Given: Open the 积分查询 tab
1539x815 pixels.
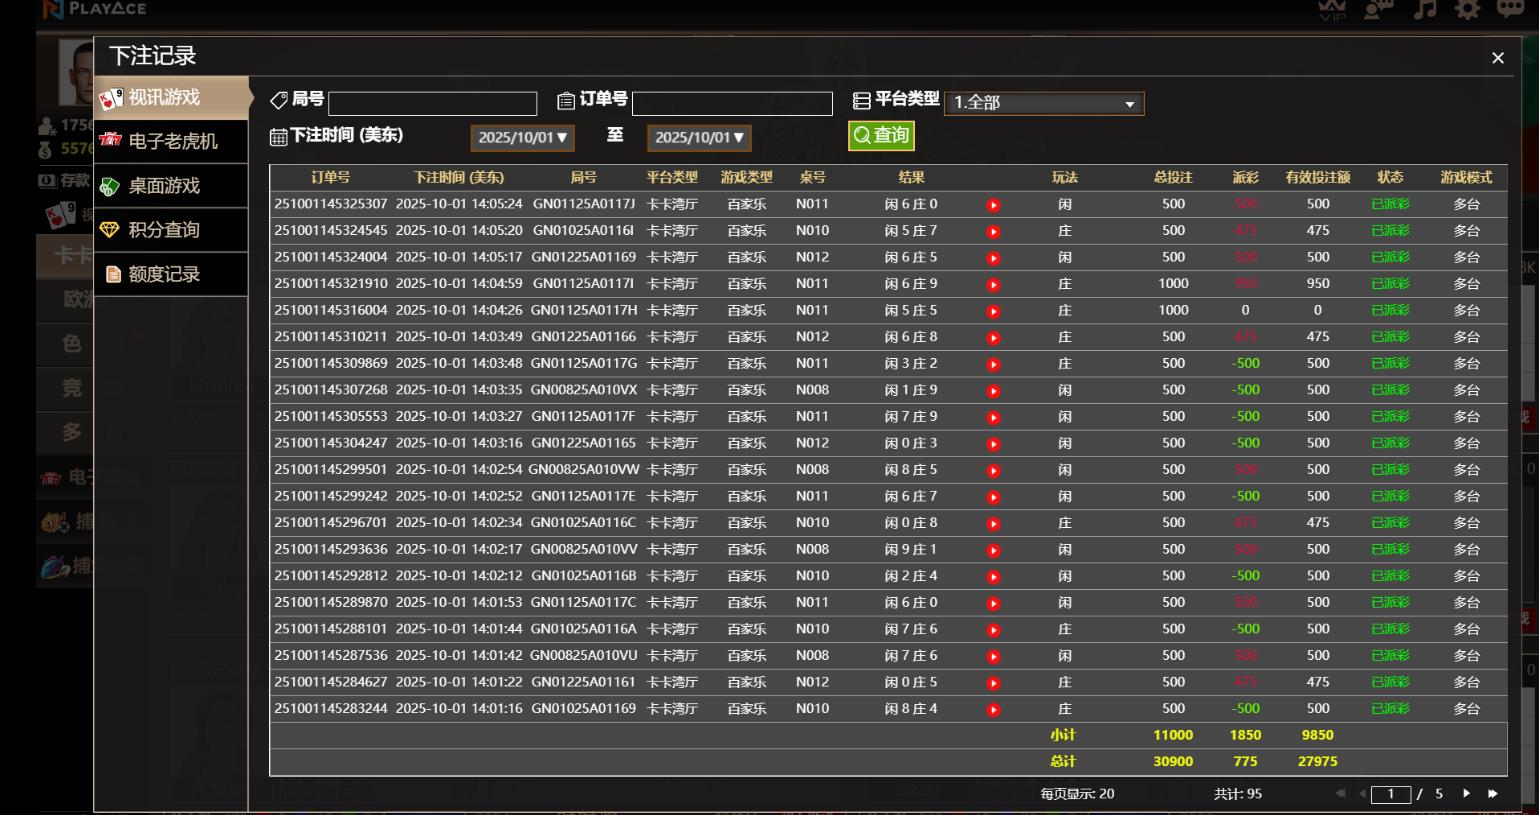Looking at the screenshot, I should pos(171,230).
